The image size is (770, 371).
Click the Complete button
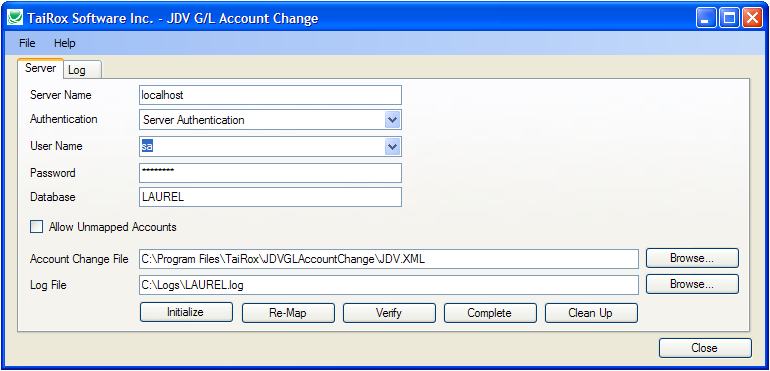point(490,313)
